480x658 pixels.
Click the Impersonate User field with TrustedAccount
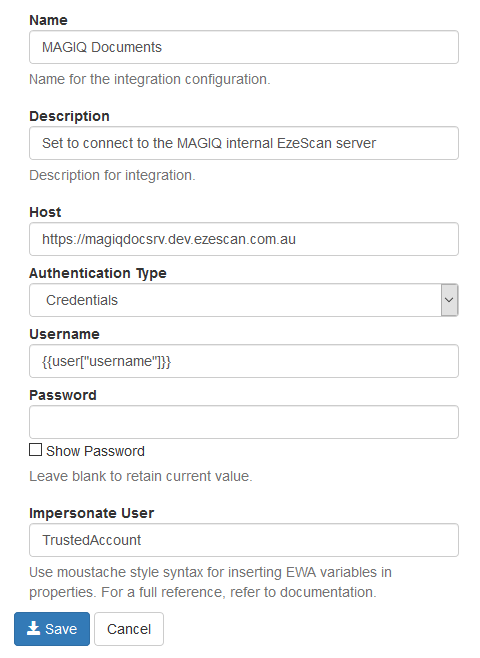tap(244, 540)
